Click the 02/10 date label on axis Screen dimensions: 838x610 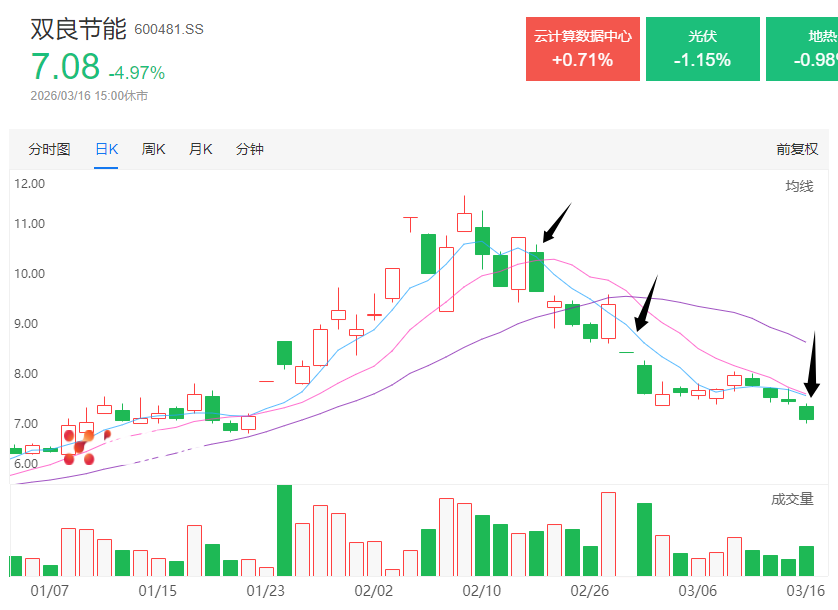pos(481,592)
